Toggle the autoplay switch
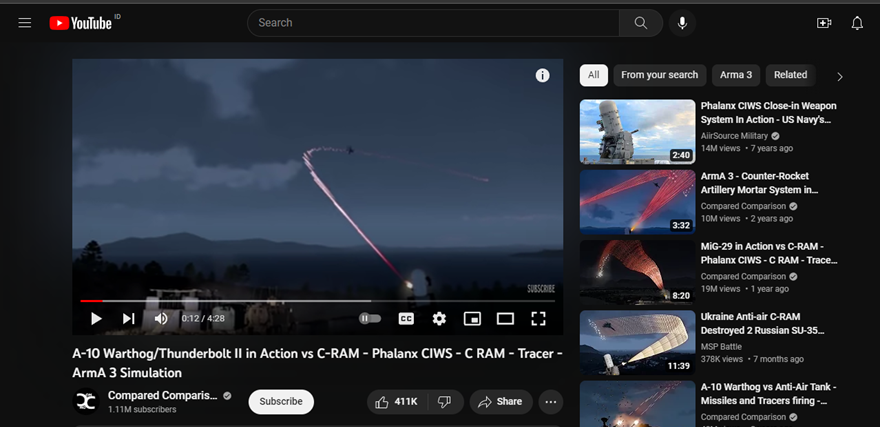The height and width of the screenshot is (427, 880). point(370,319)
